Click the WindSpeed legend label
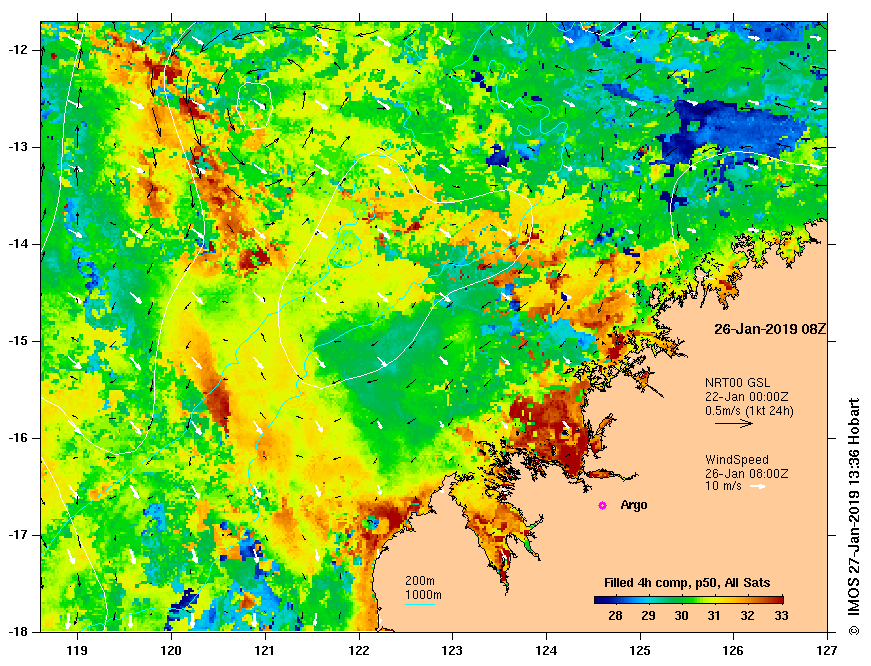The image size is (871, 666). 737,460
